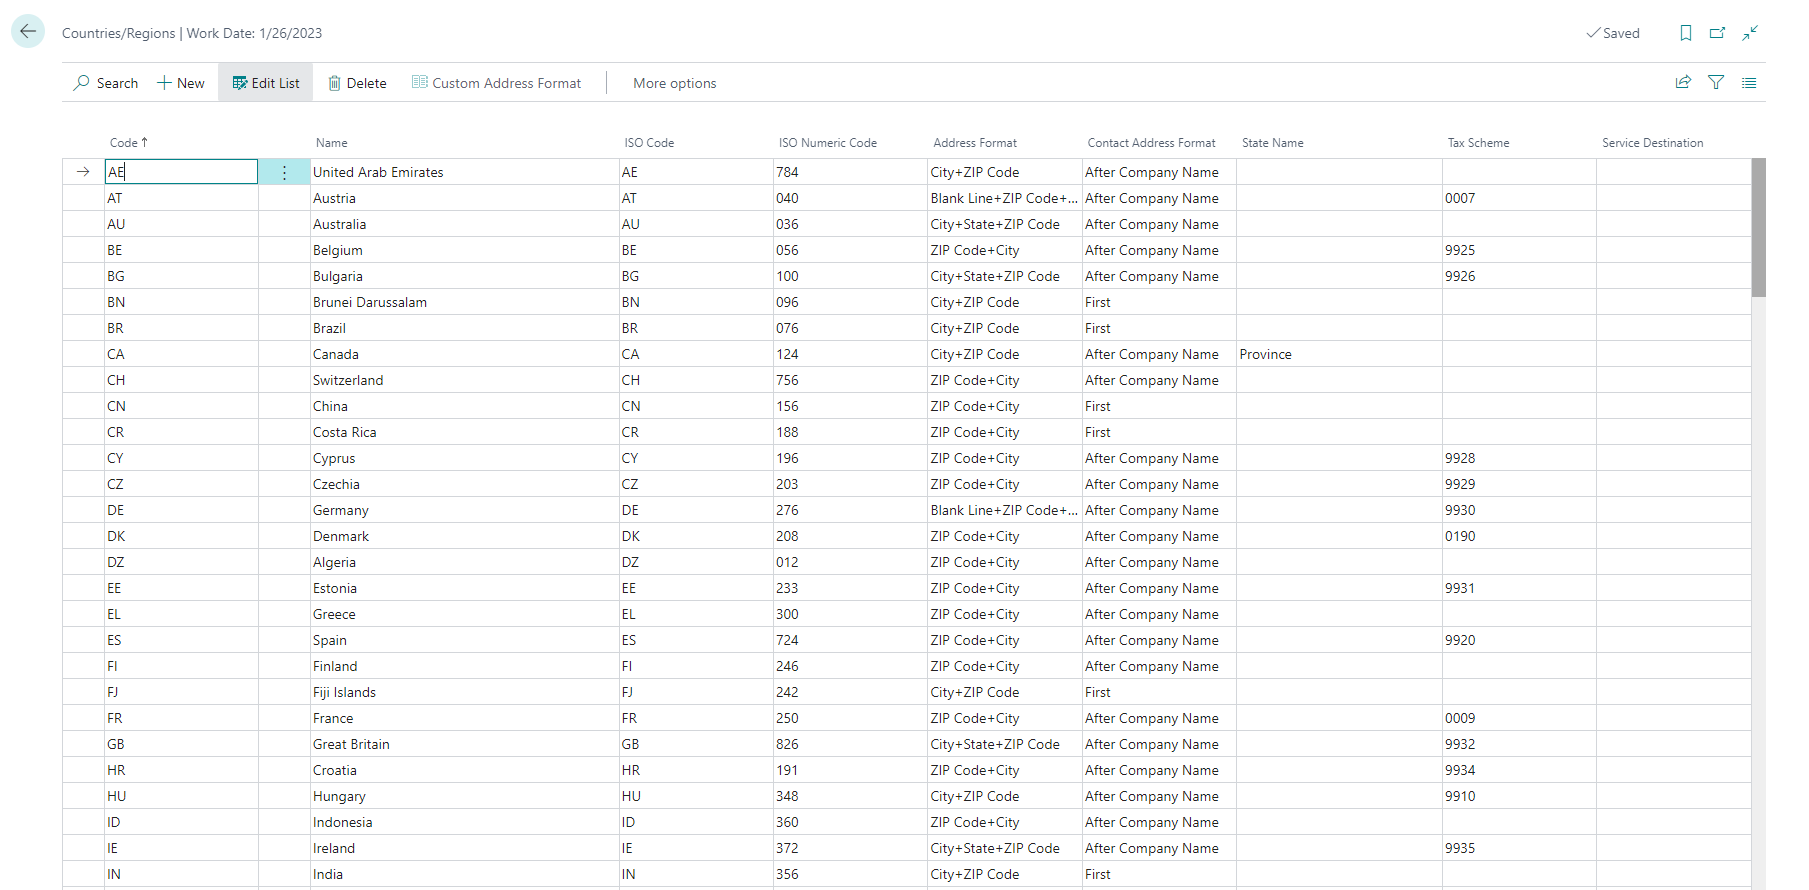Click the vertical scrollbar thumb
This screenshot has width=1809, height=890.
[x=1758, y=228]
